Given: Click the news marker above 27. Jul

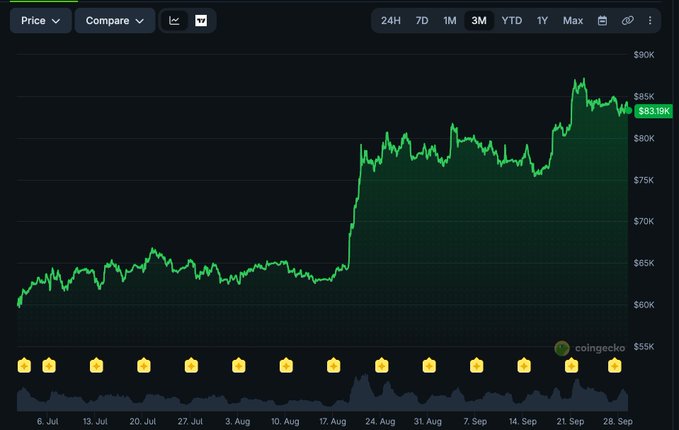Looking at the screenshot, I should click(191, 365).
